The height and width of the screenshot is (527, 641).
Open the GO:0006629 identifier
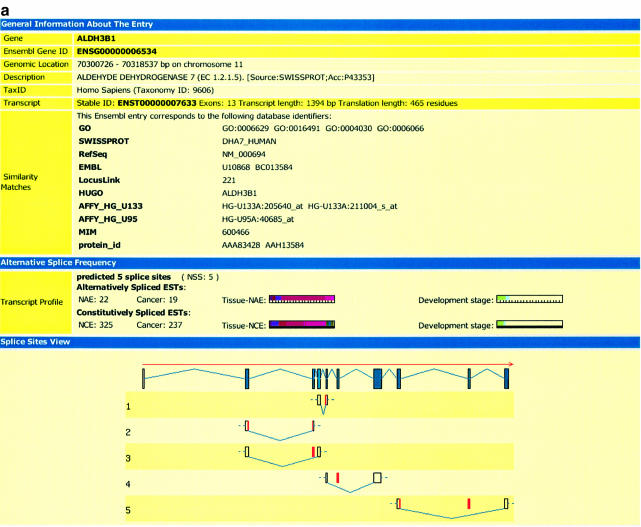pos(245,128)
